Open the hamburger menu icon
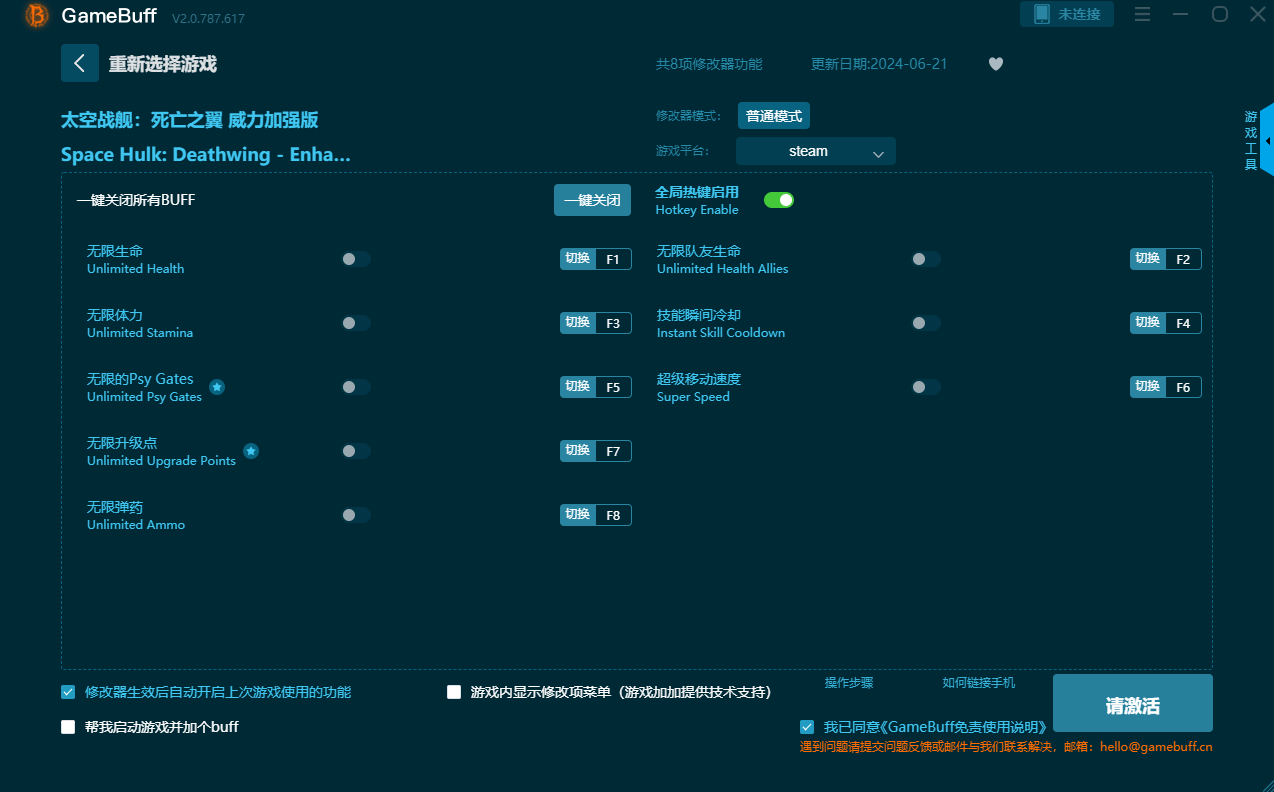Viewport: 1274px width, 792px height. [x=1143, y=14]
